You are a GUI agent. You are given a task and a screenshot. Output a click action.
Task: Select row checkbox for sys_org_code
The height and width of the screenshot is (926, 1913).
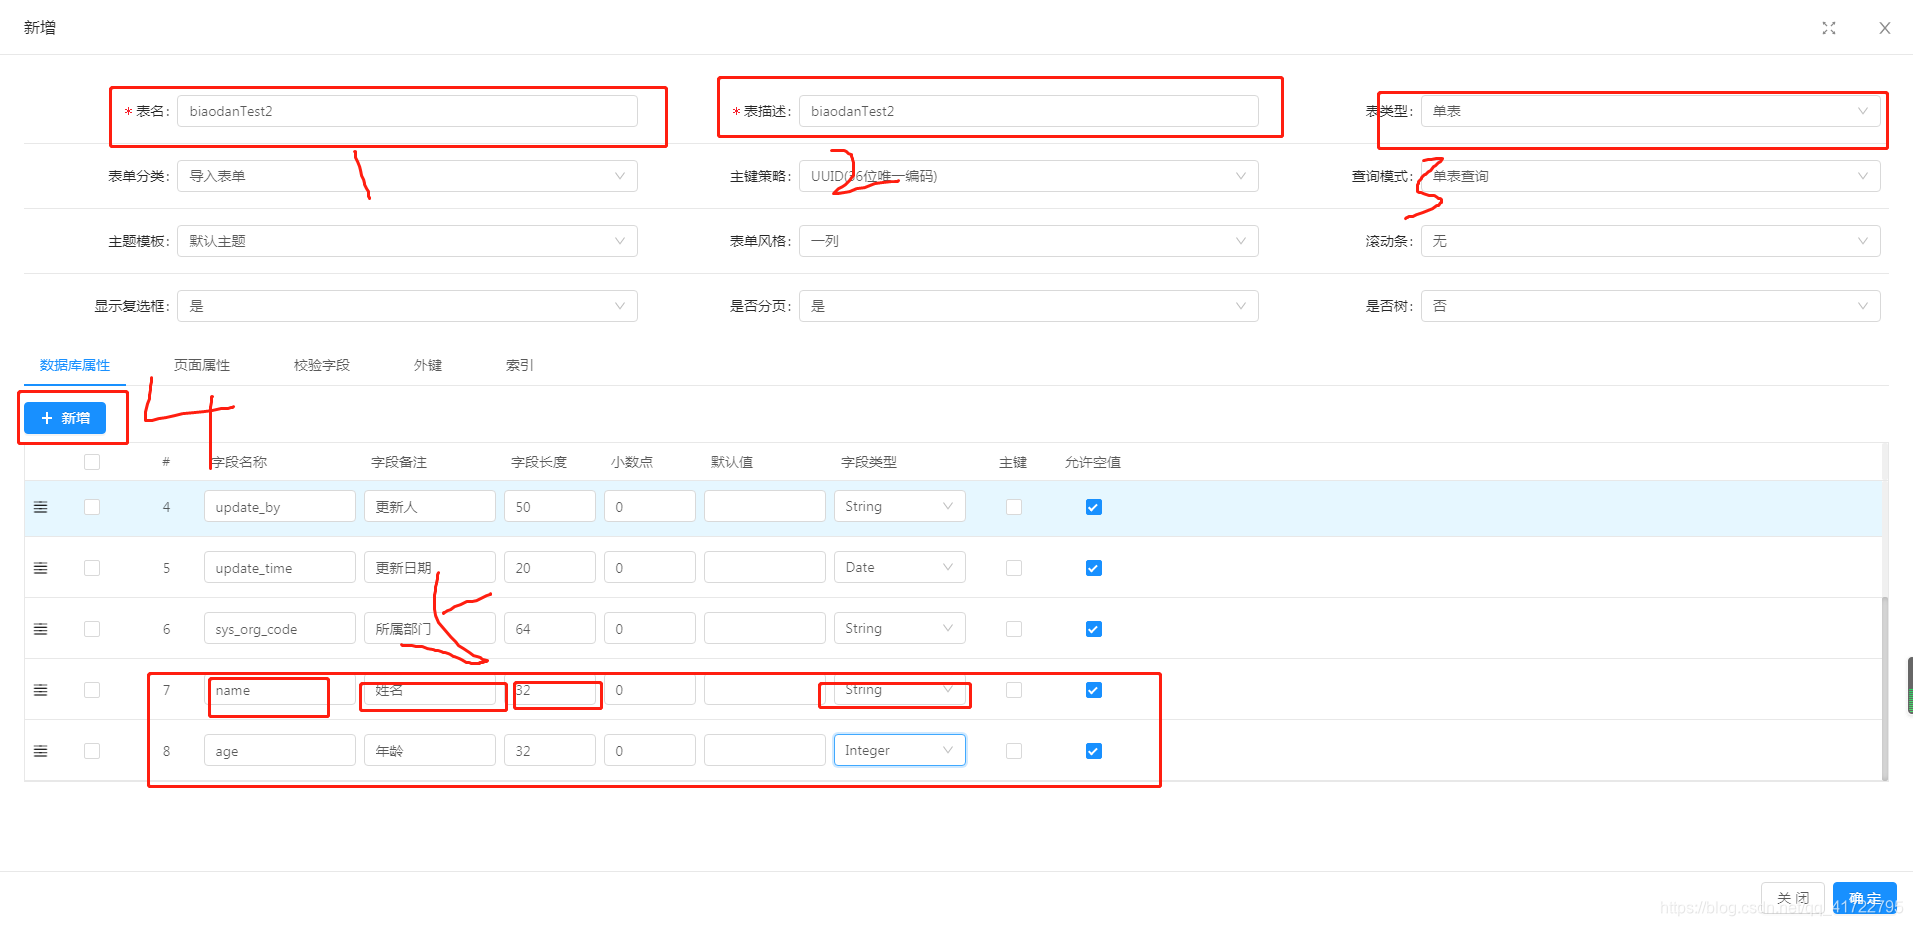(x=92, y=629)
